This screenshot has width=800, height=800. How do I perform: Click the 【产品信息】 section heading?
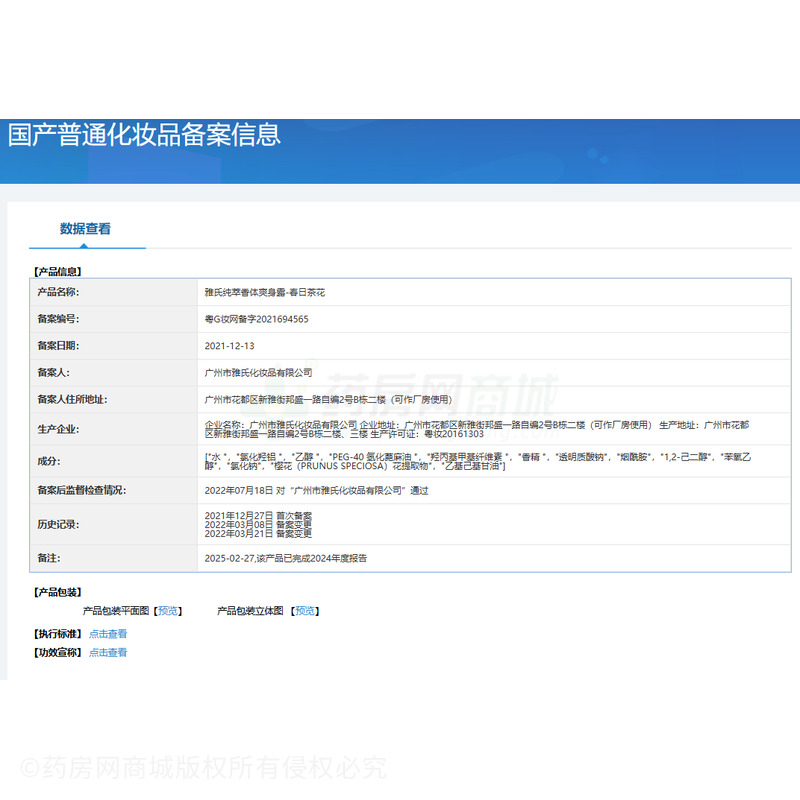(58, 272)
